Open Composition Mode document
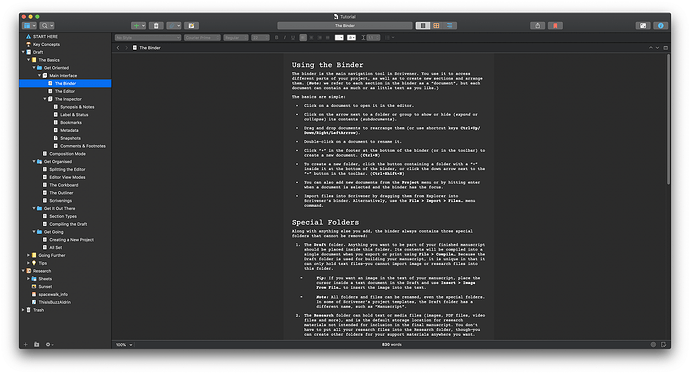690x373 pixels. [67, 154]
